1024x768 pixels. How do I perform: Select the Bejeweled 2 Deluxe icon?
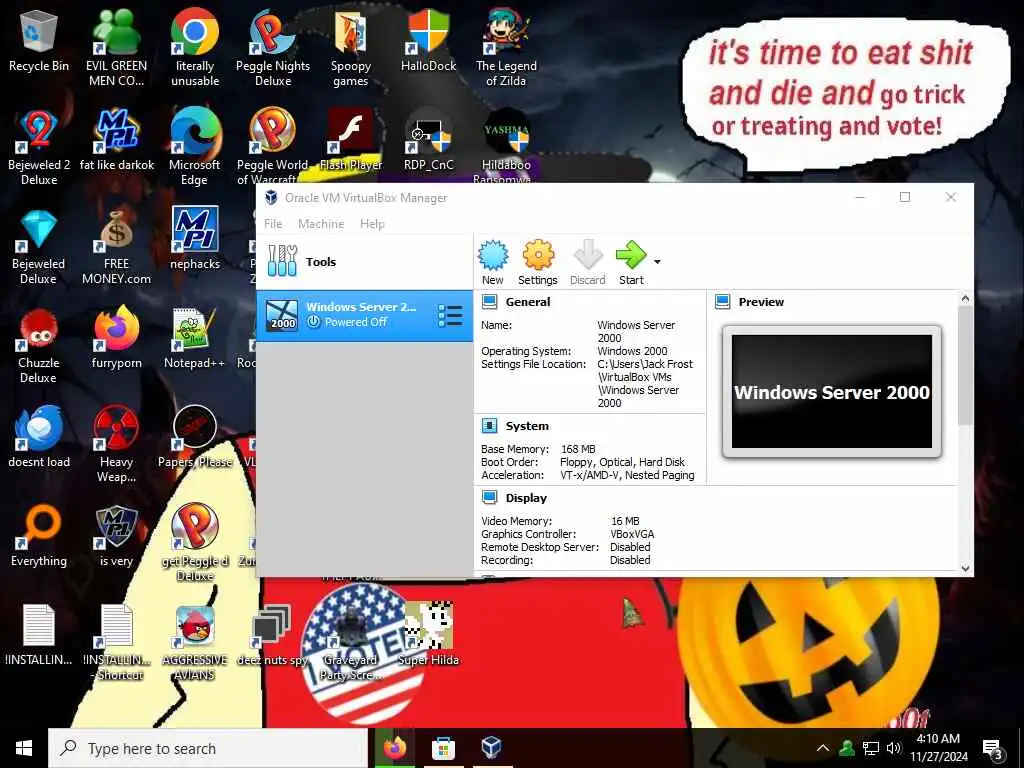click(39, 148)
